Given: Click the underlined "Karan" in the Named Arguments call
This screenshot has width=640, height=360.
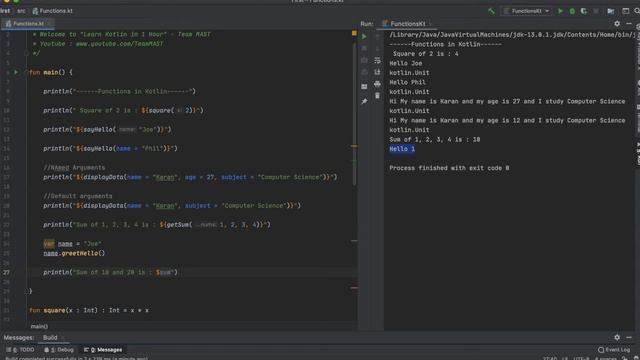Looking at the screenshot, I should 165,177.
